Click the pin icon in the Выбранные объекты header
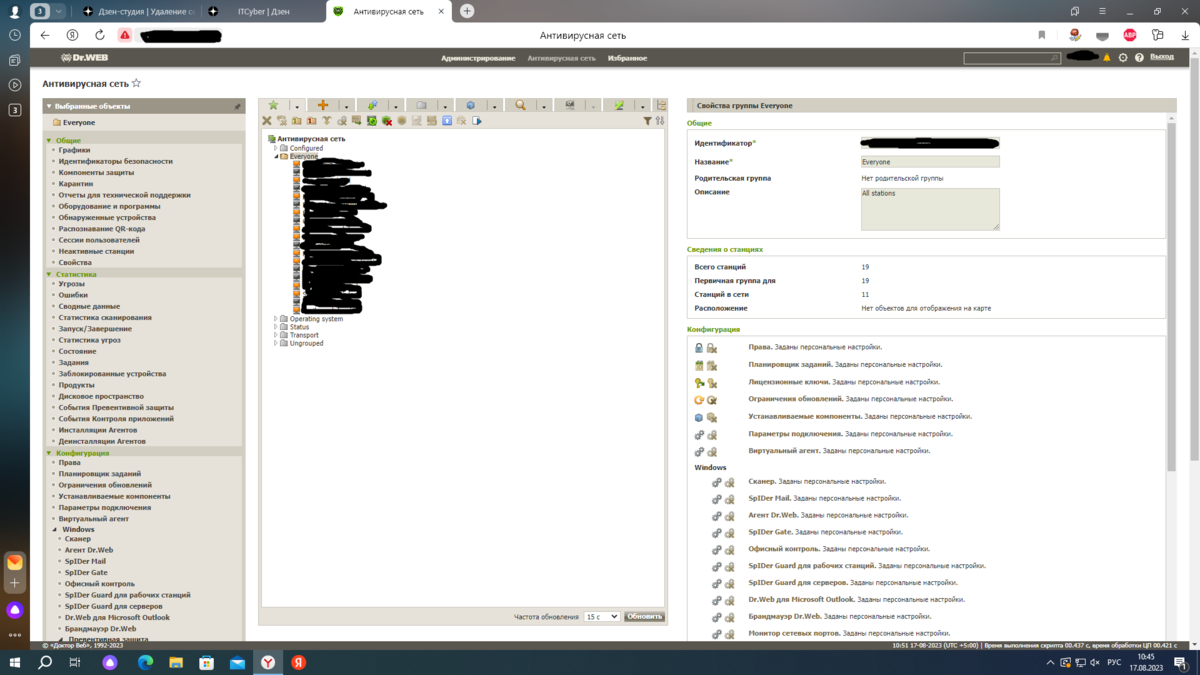The height and width of the screenshot is (675, 1200). pyautogui.click(x=237, y=106)
